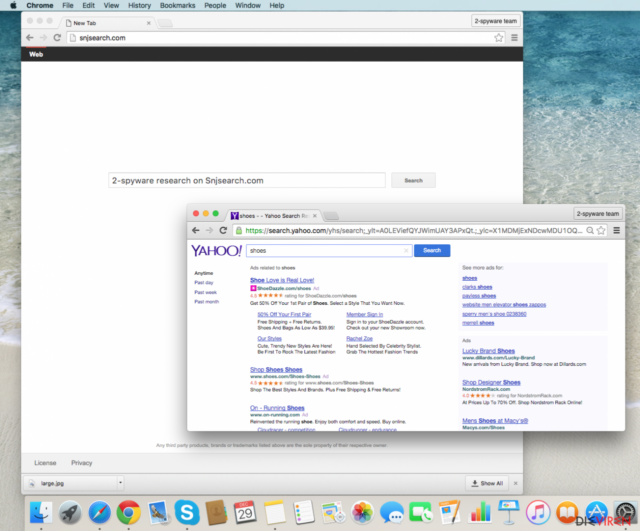Open the Maps icon in the dock

click(333, 512)
